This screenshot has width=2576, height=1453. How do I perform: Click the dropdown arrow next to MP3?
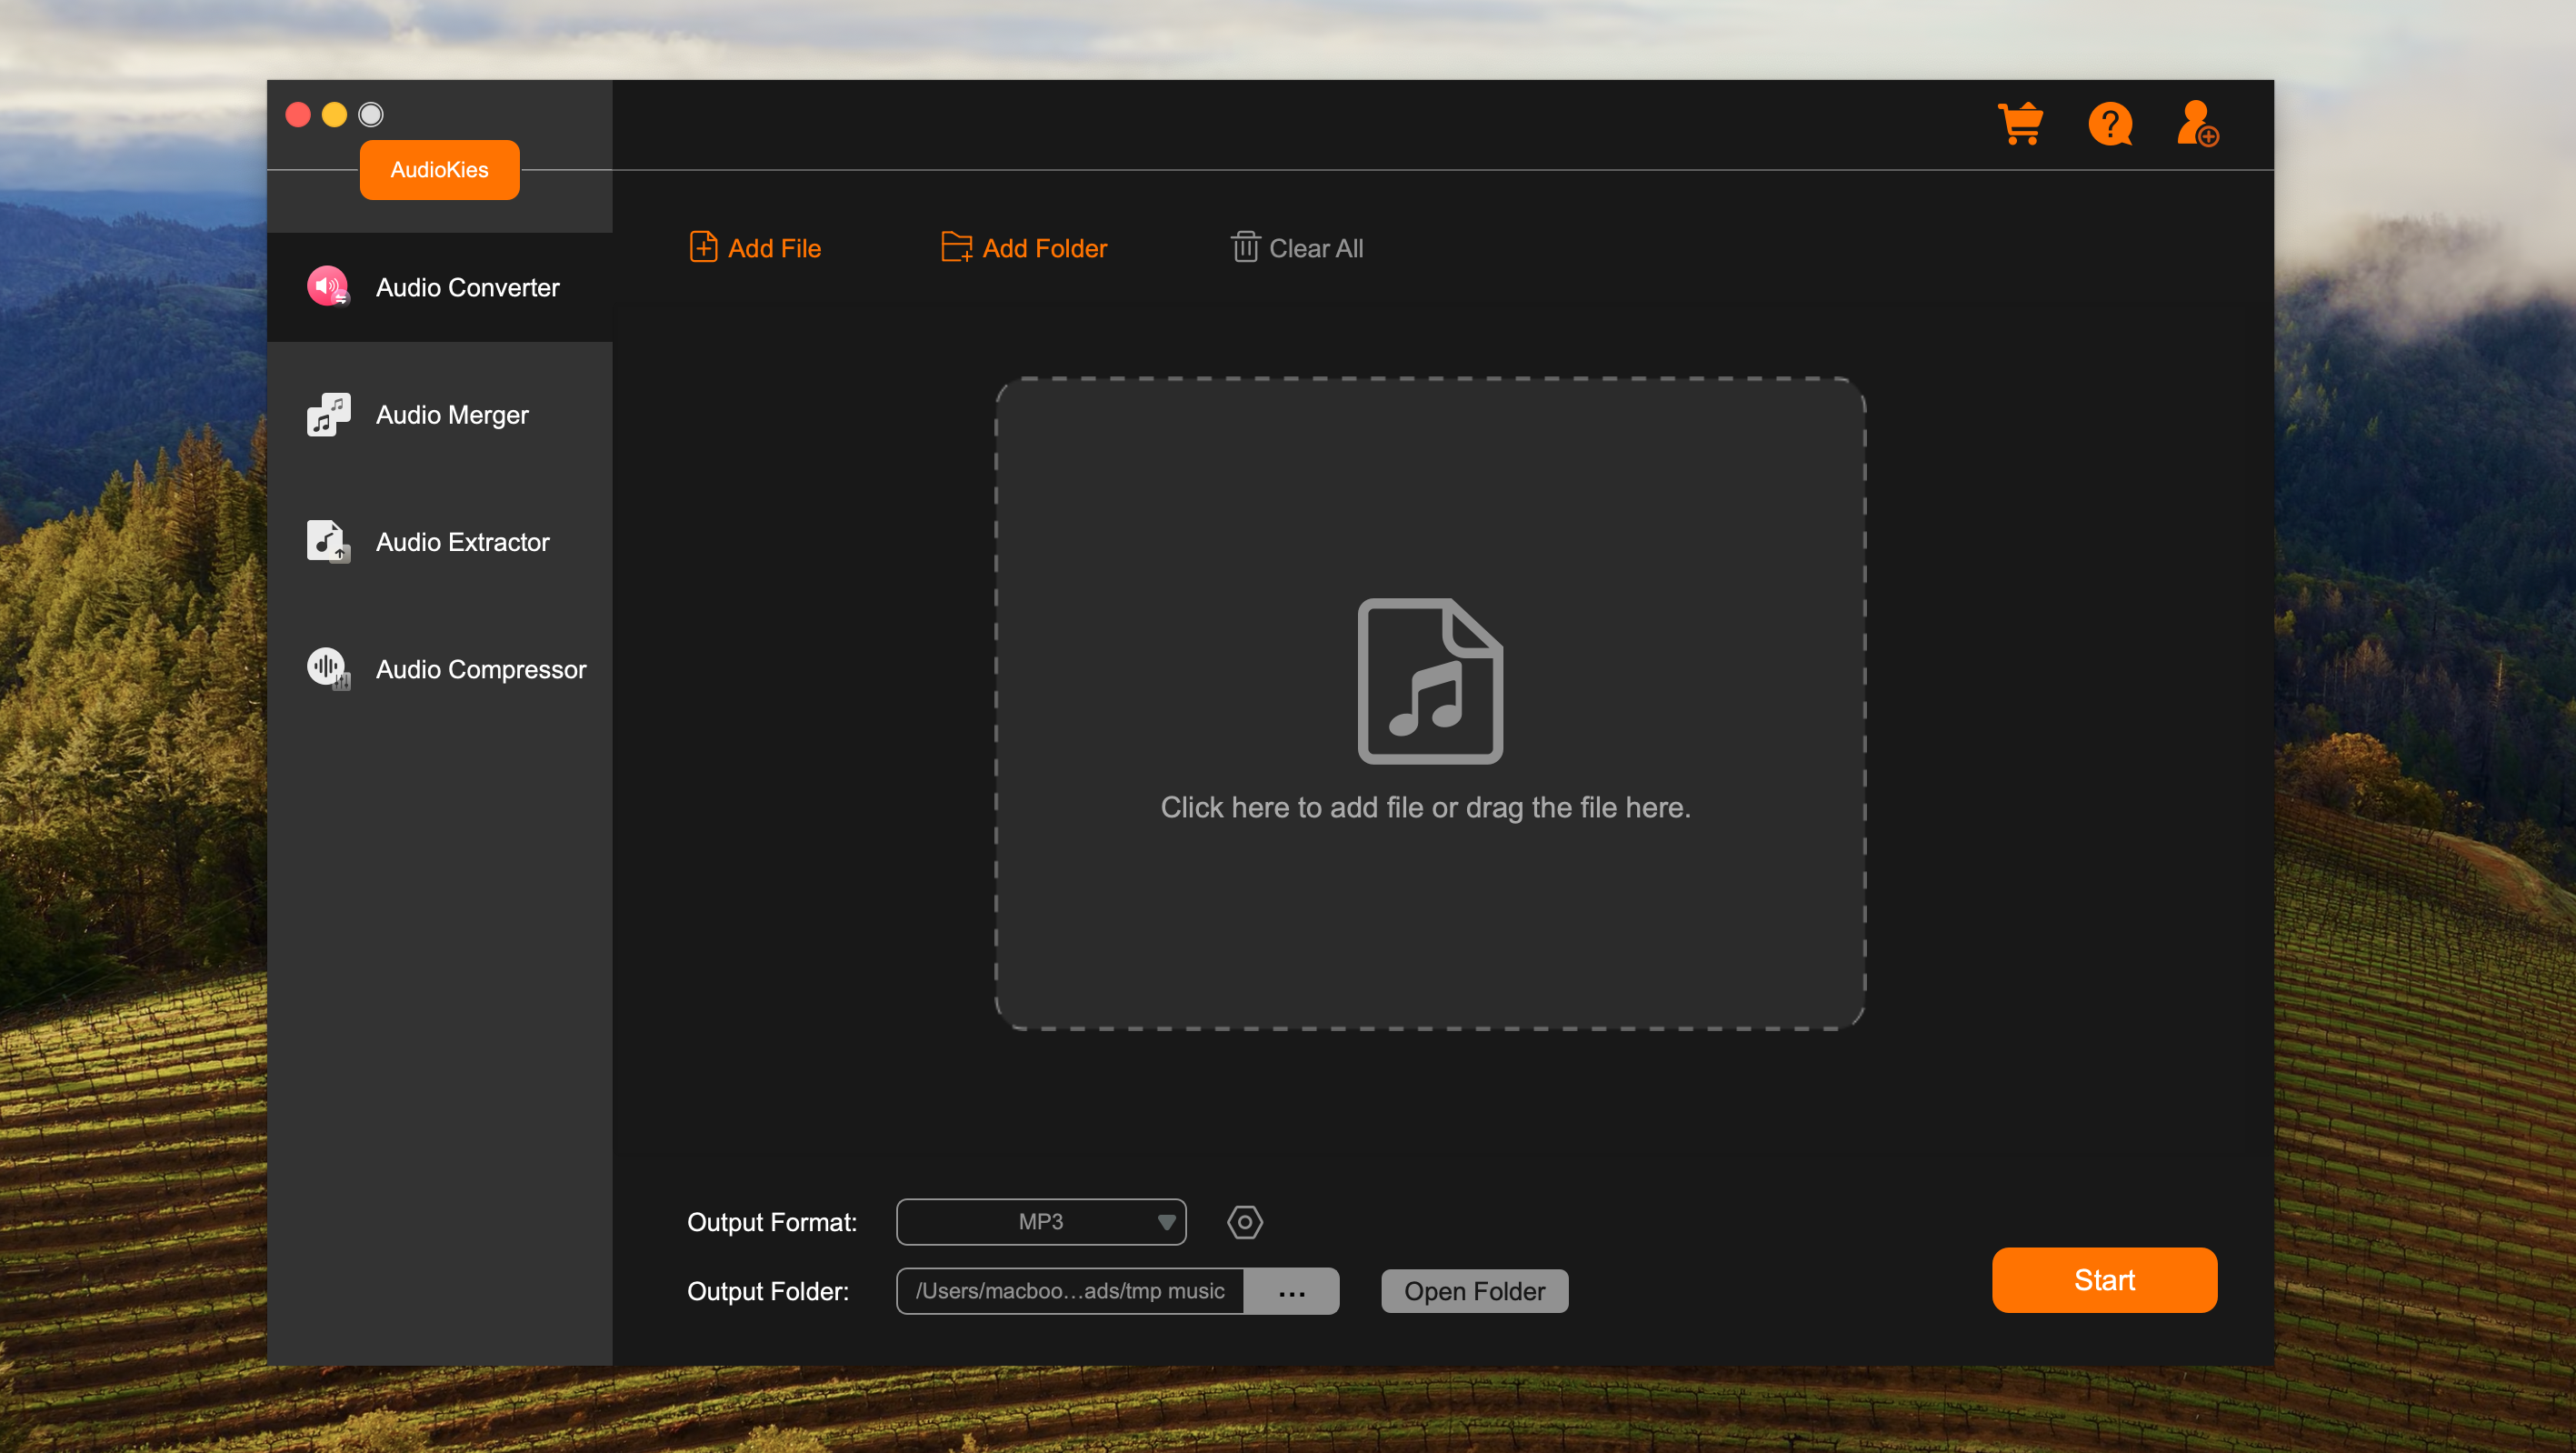tap(1166, 1222)
